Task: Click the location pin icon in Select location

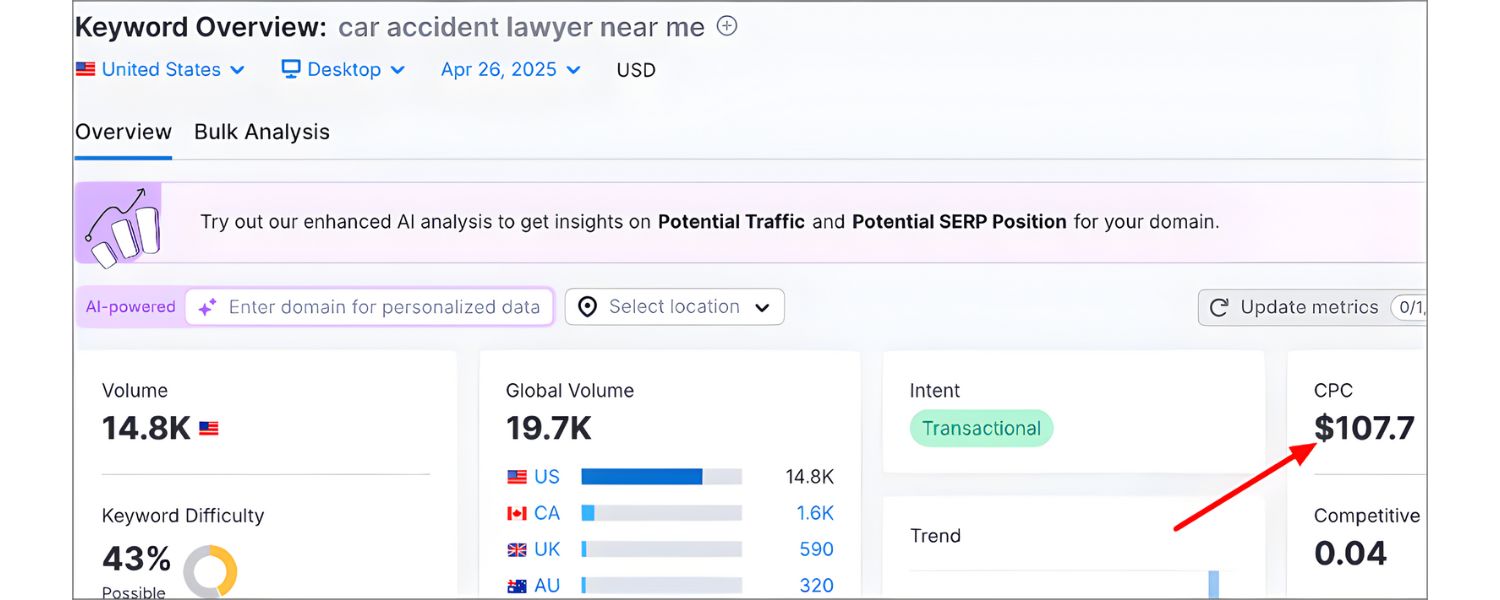Action: coord(587,307)
